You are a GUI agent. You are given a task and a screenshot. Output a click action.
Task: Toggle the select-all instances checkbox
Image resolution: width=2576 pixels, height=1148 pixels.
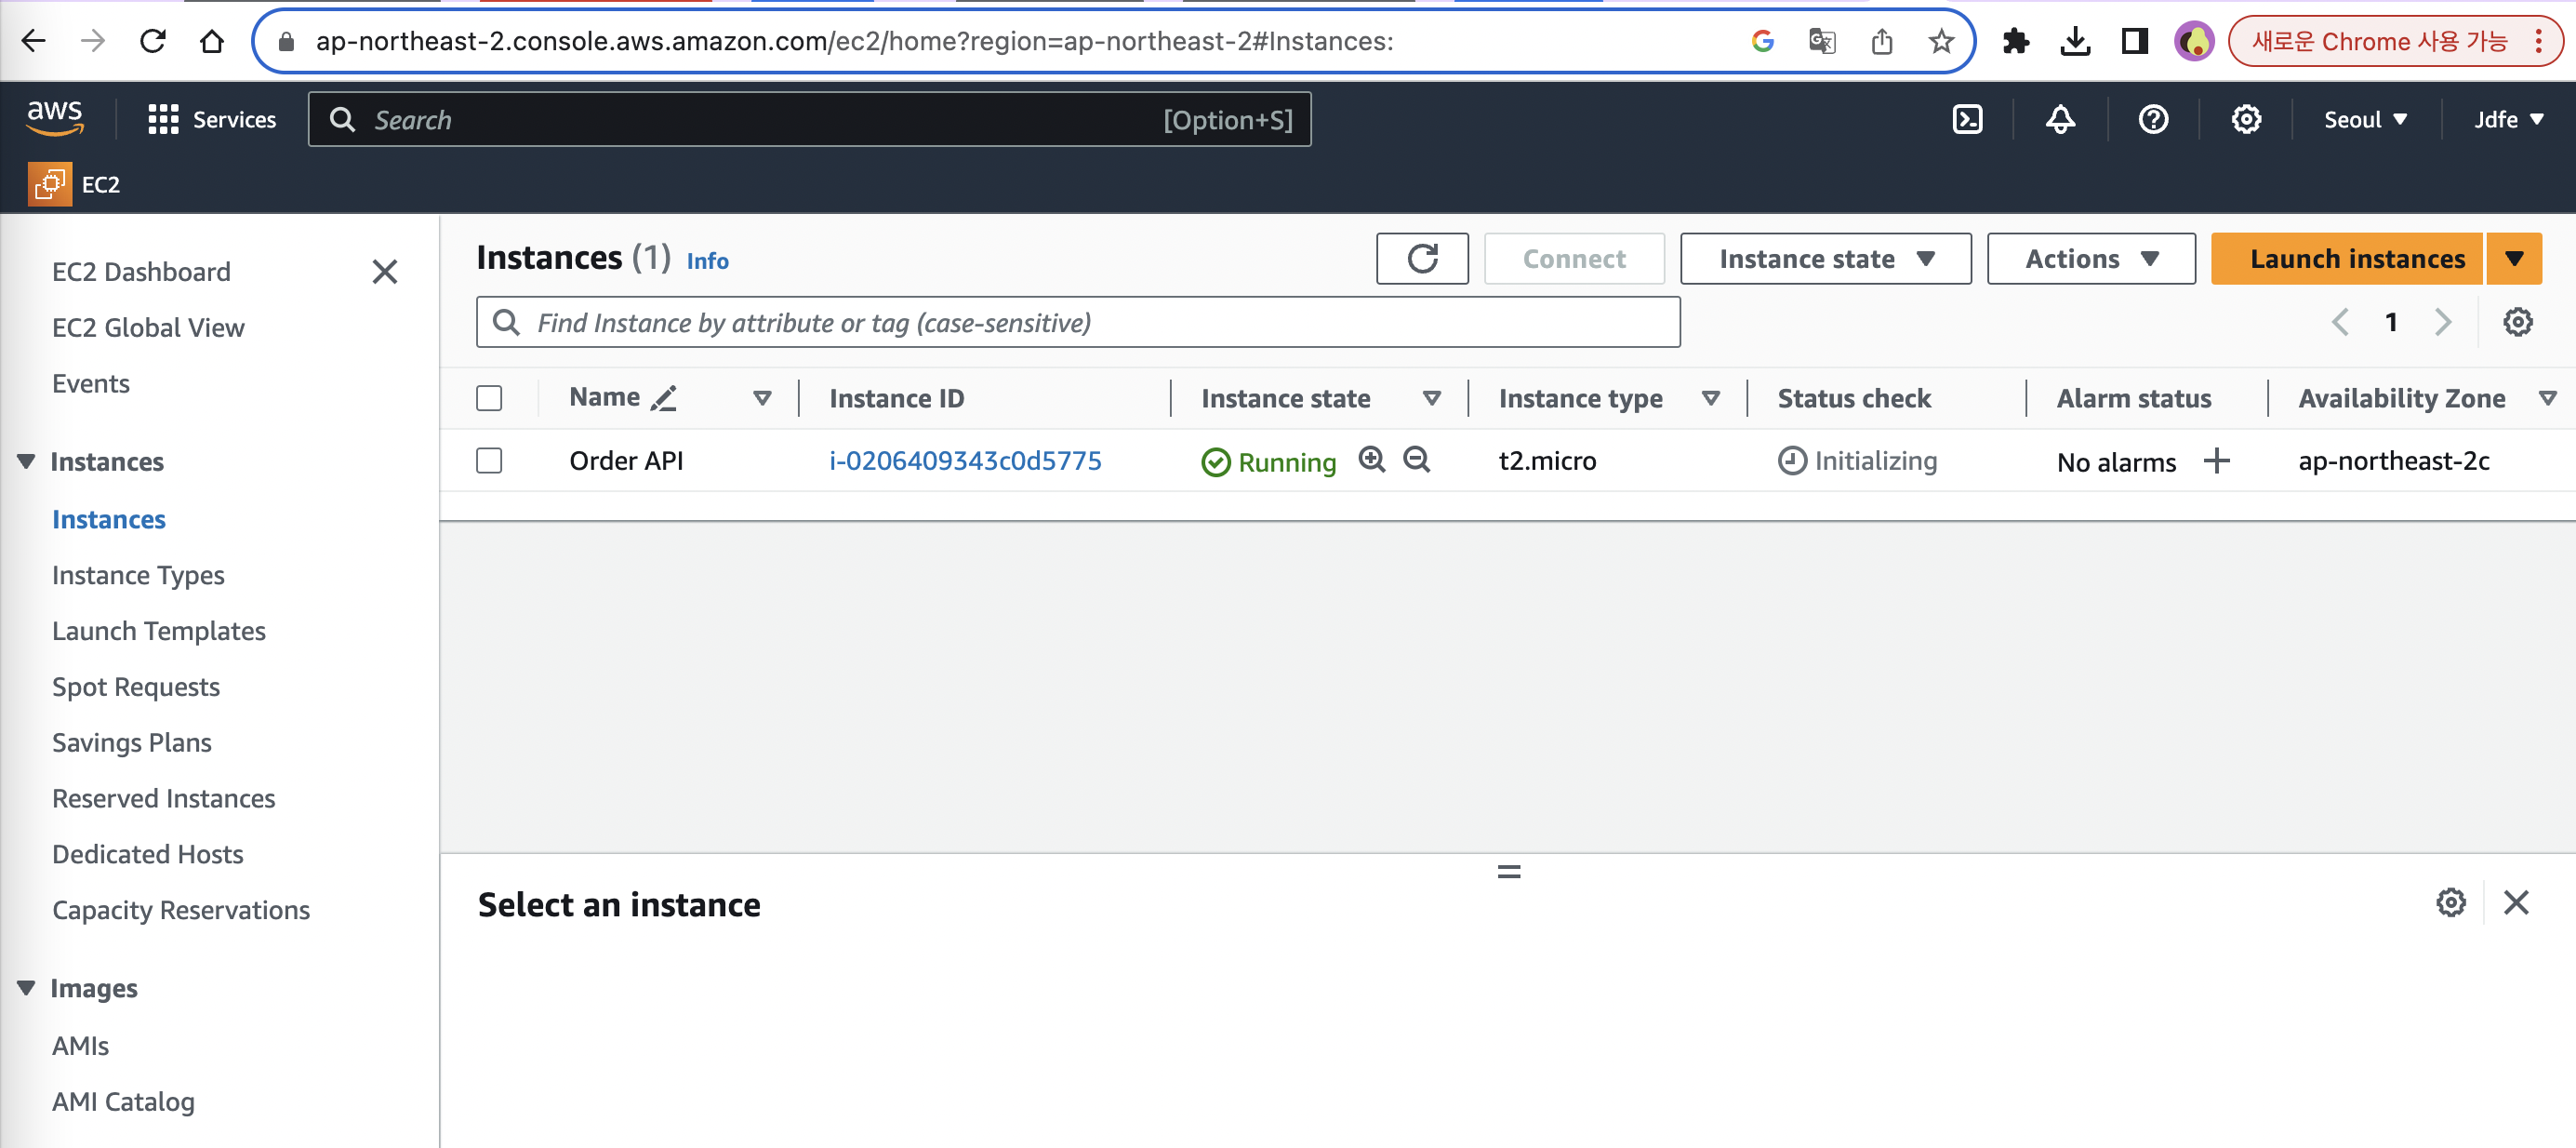coord(489,398)
